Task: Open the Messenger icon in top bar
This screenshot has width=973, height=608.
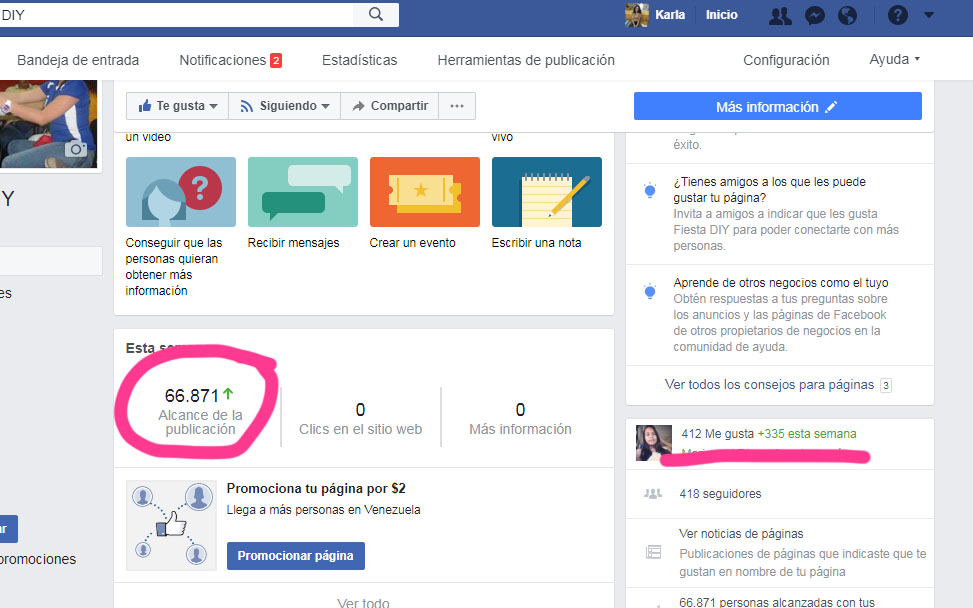Action: pos(815,15)
